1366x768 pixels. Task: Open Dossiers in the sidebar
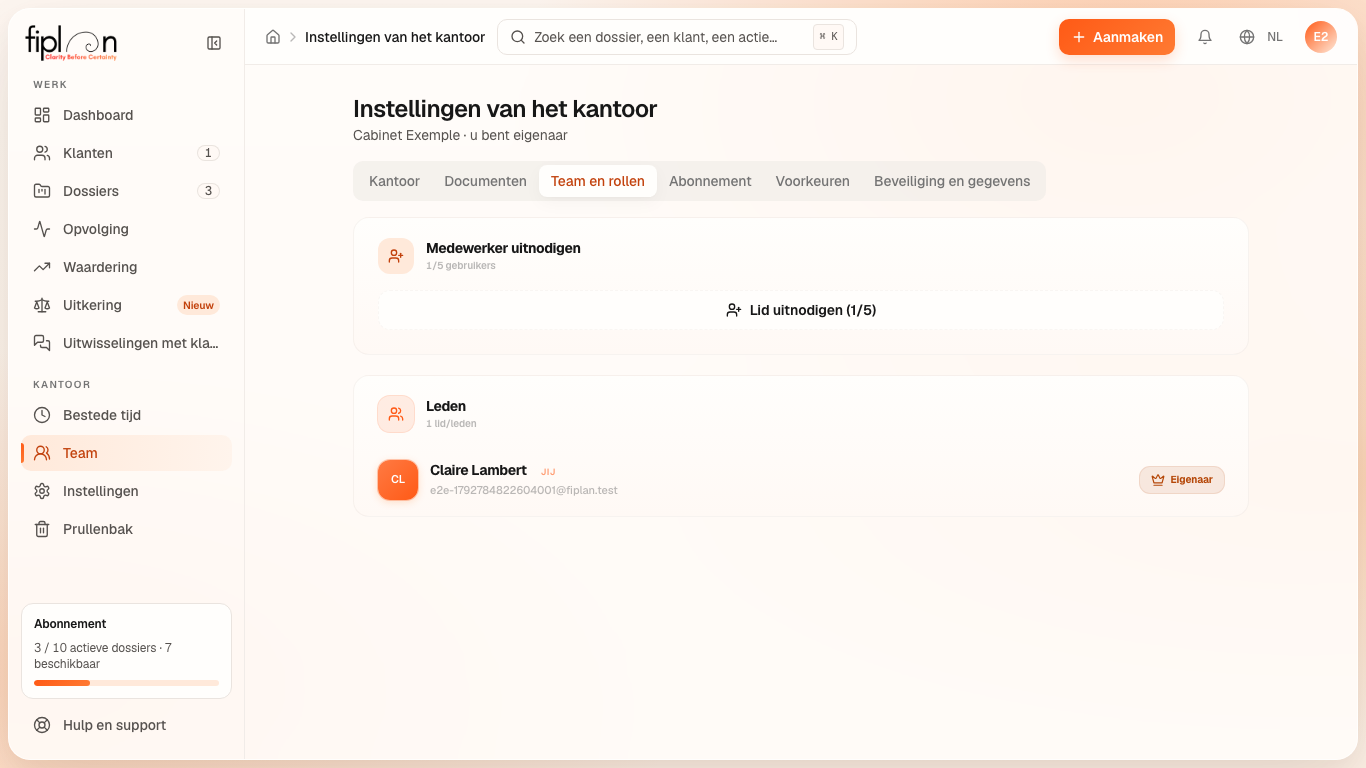tap(126, 191)
